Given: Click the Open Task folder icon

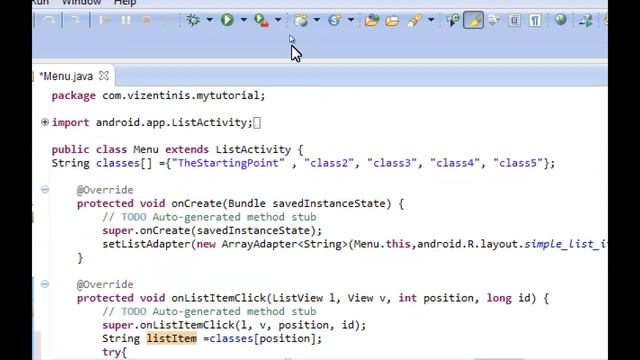Looking at the screenshot, I should click(x=392, y=20).
